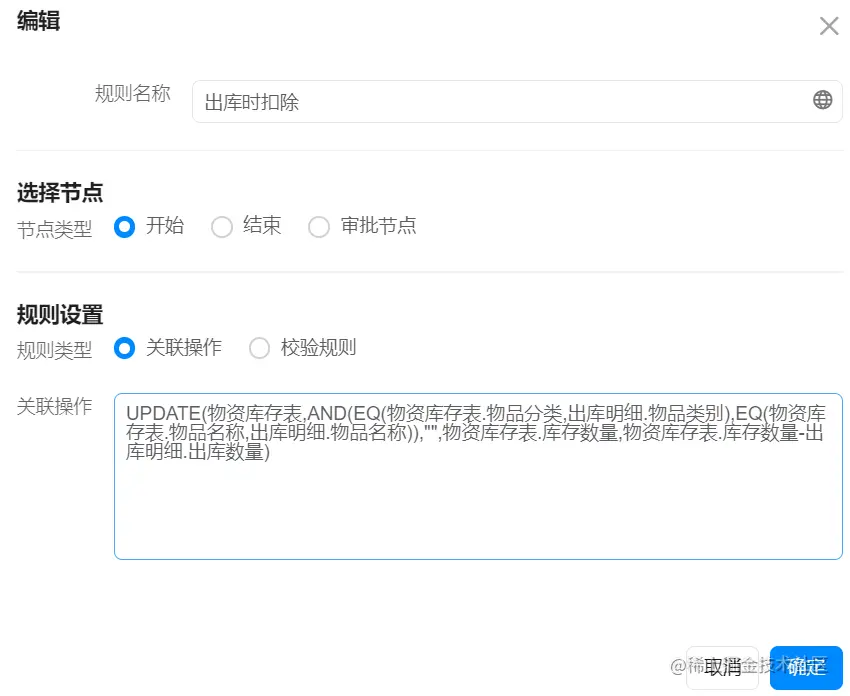Click the 编辑 dialog title
Viewport: 850px width, 696px height.
[38, 21]
